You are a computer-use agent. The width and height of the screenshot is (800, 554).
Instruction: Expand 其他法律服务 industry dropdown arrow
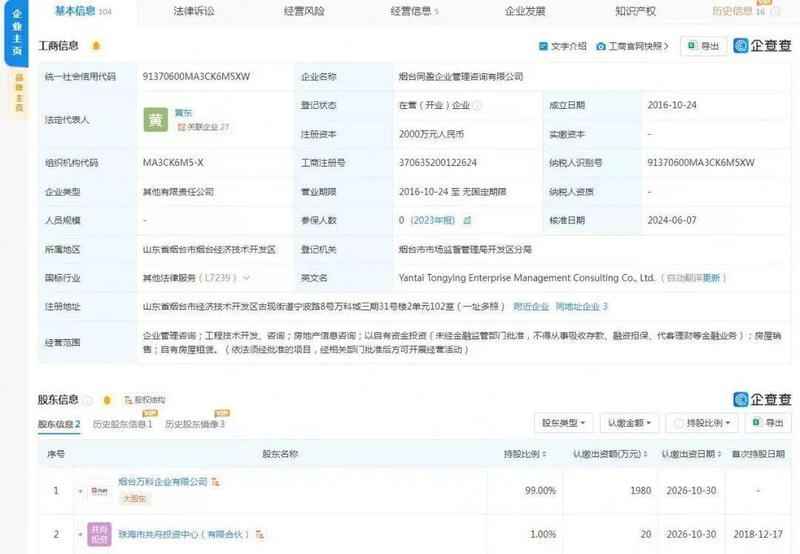(246, 278)
